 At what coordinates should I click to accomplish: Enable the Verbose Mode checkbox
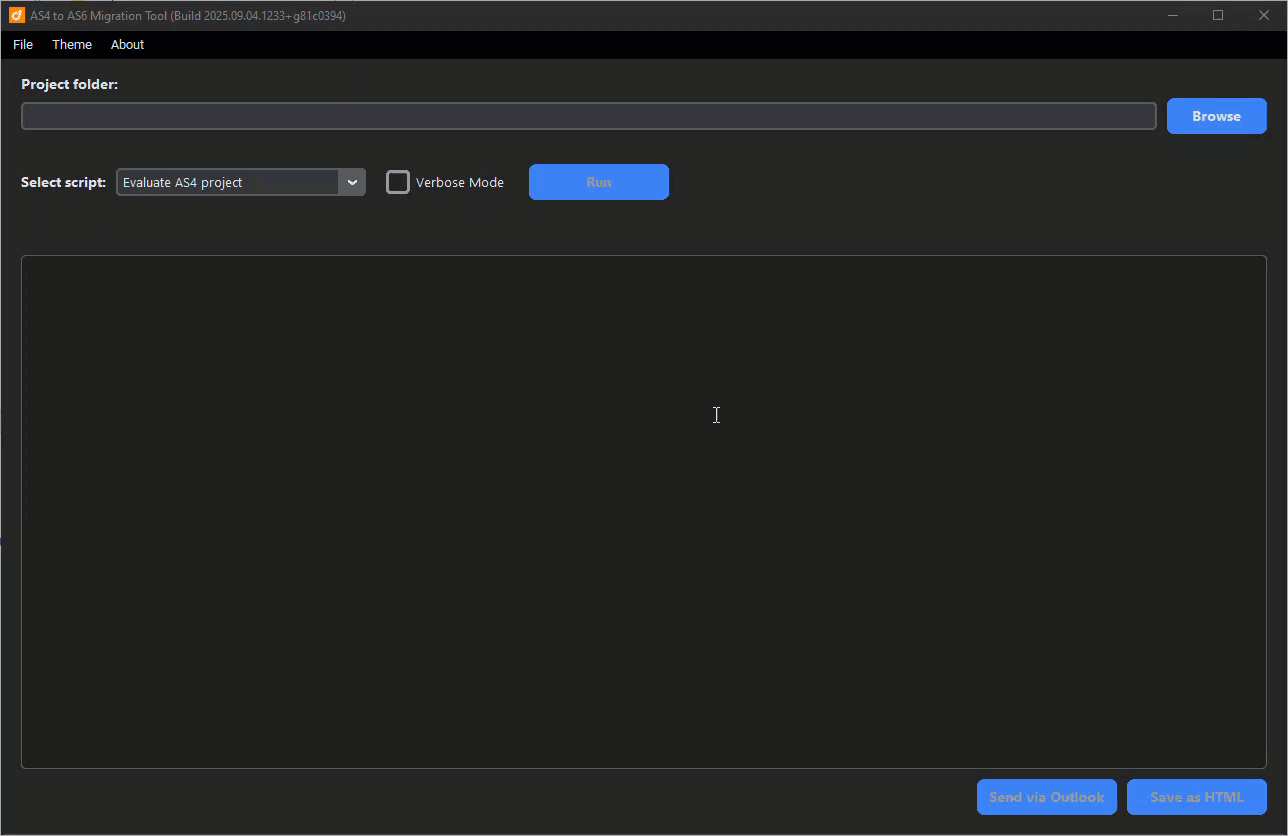398,182
